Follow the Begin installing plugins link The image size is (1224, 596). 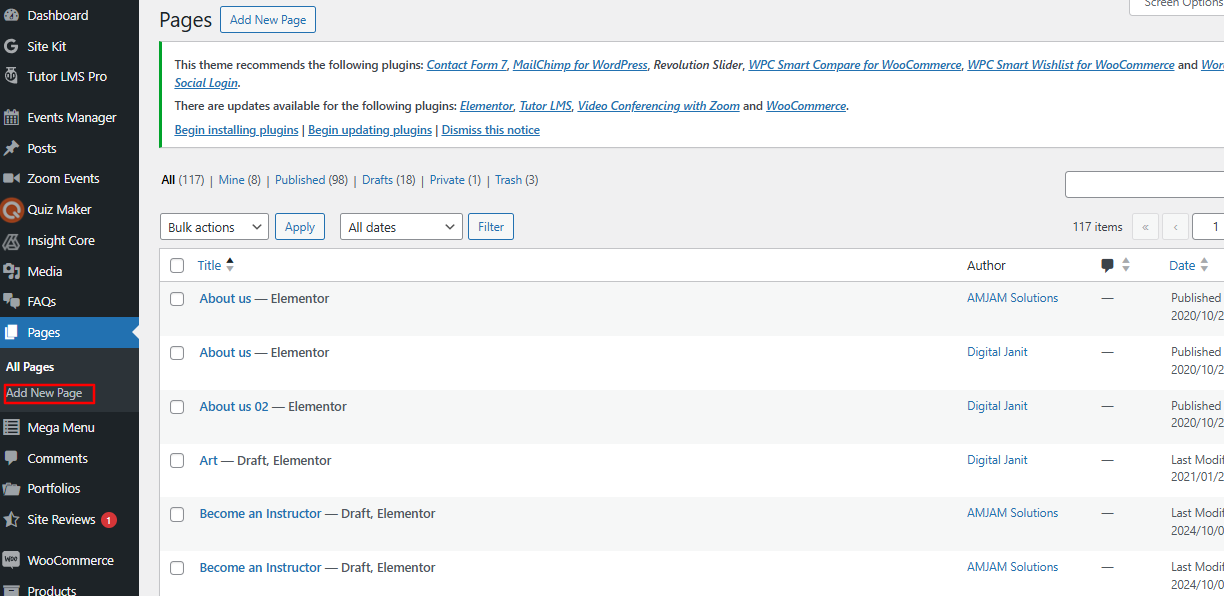(236, 130)
